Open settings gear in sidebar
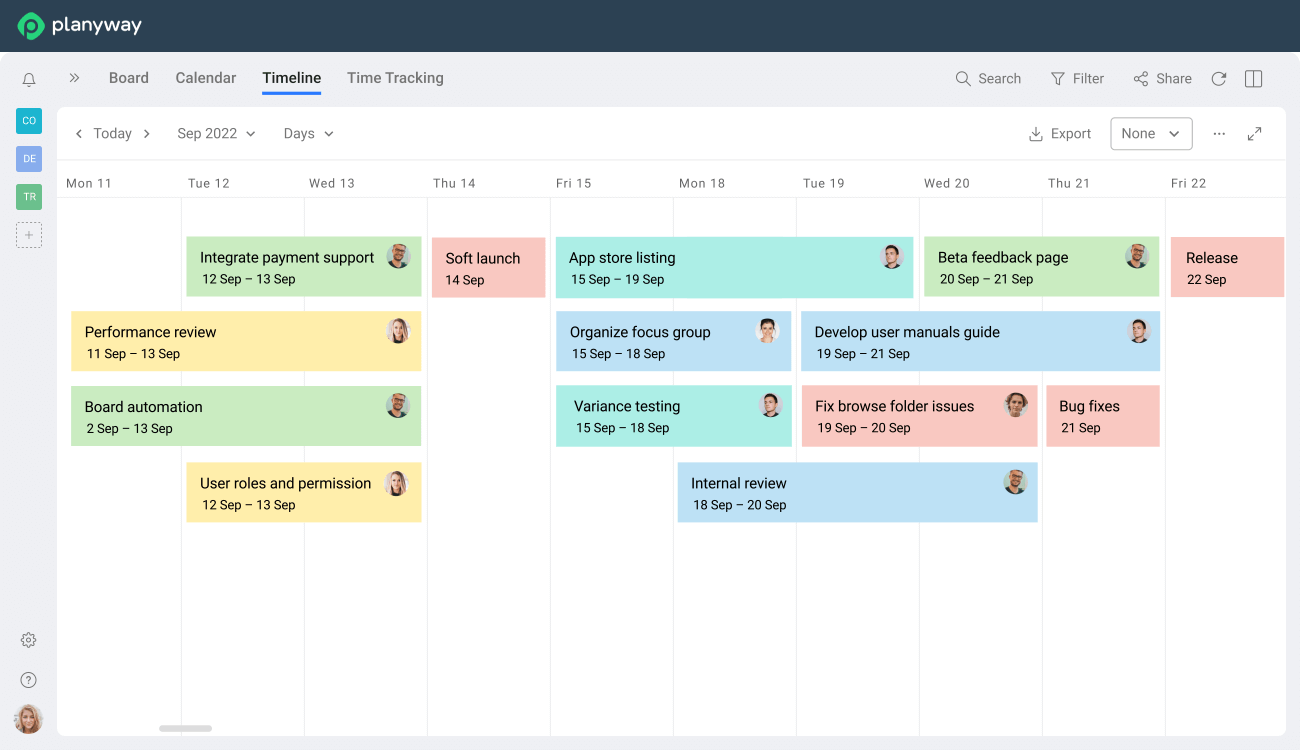 29,640
